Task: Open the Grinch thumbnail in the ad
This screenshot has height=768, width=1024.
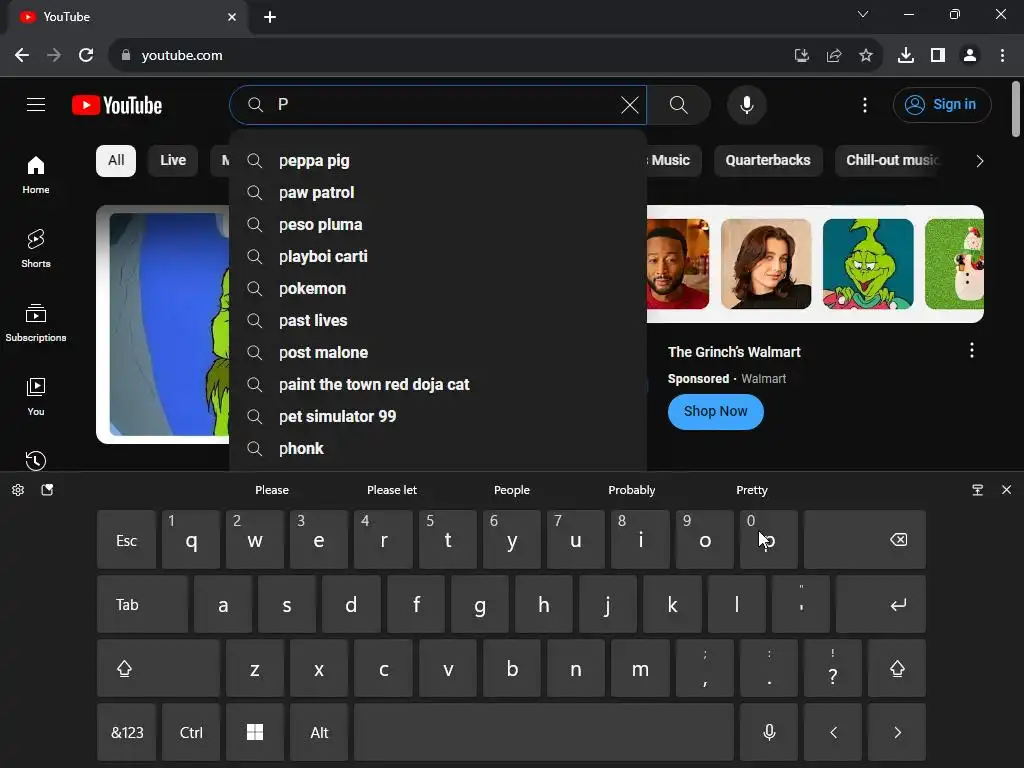Action: point(867,264)
